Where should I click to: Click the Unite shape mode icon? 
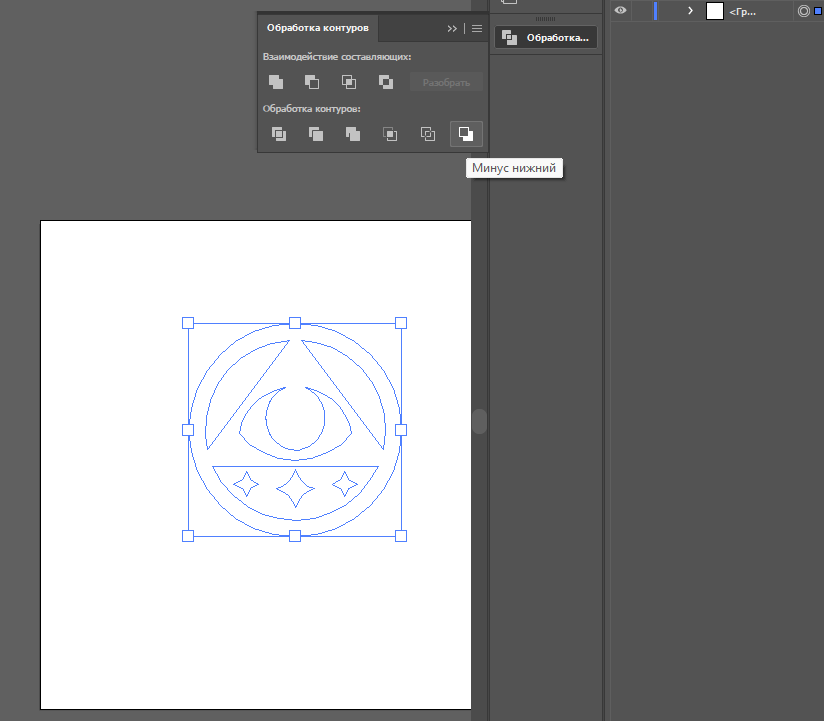point(276,82)
